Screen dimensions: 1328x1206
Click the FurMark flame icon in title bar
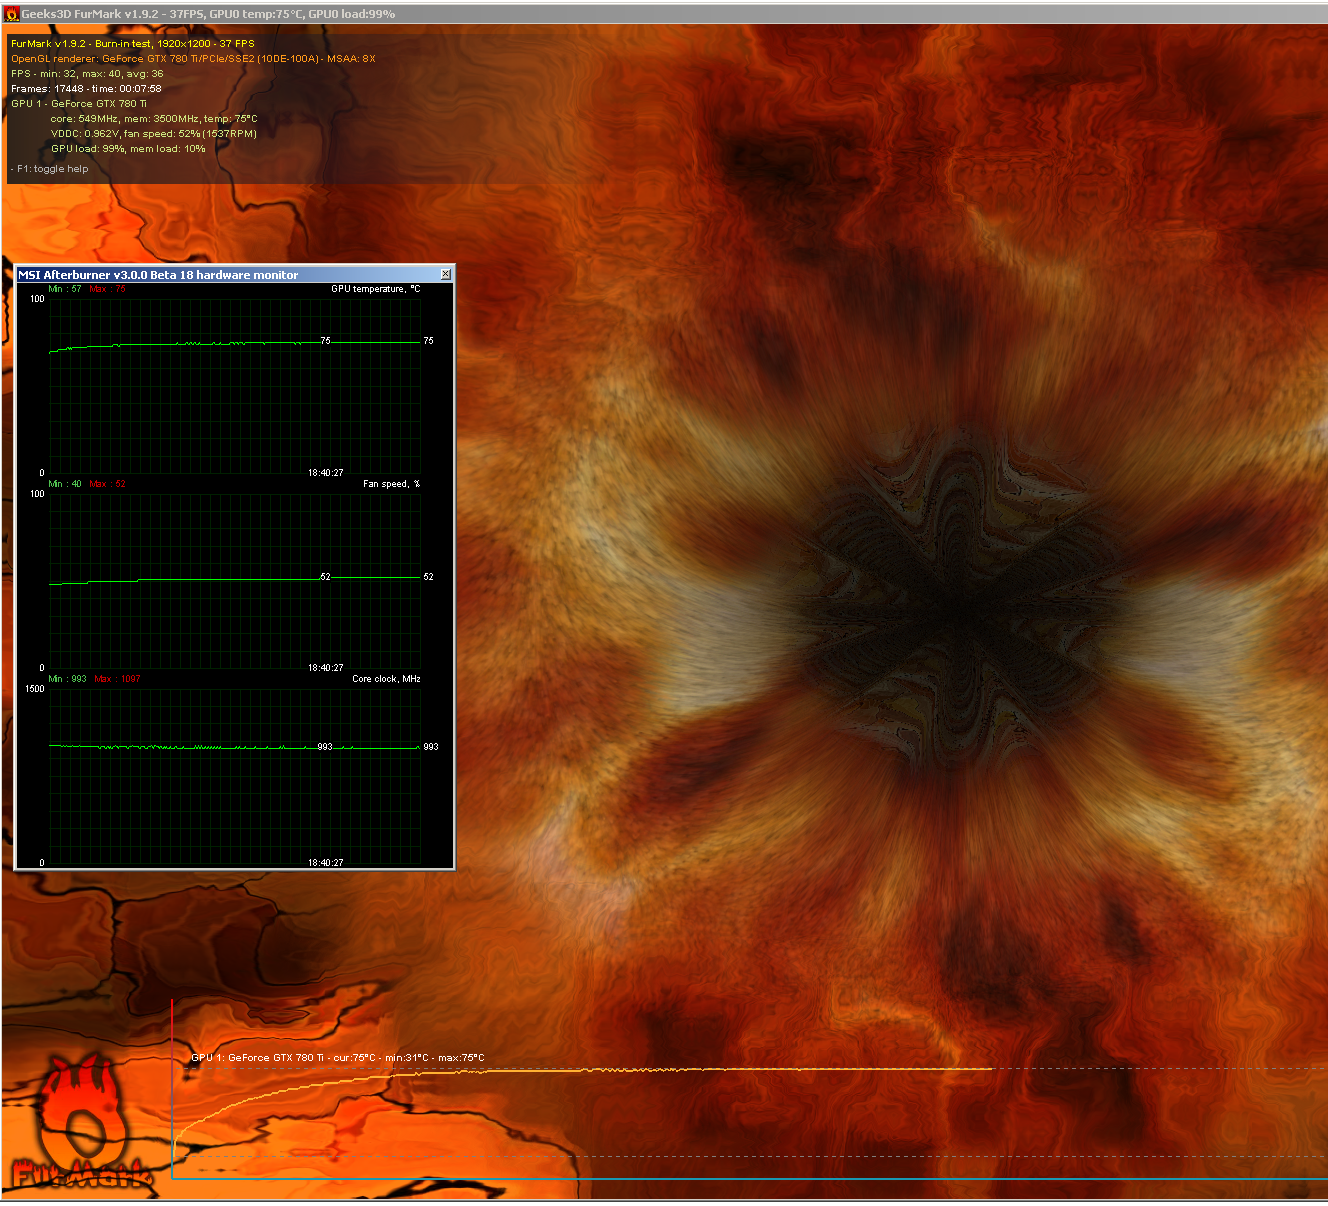point(12,14)
